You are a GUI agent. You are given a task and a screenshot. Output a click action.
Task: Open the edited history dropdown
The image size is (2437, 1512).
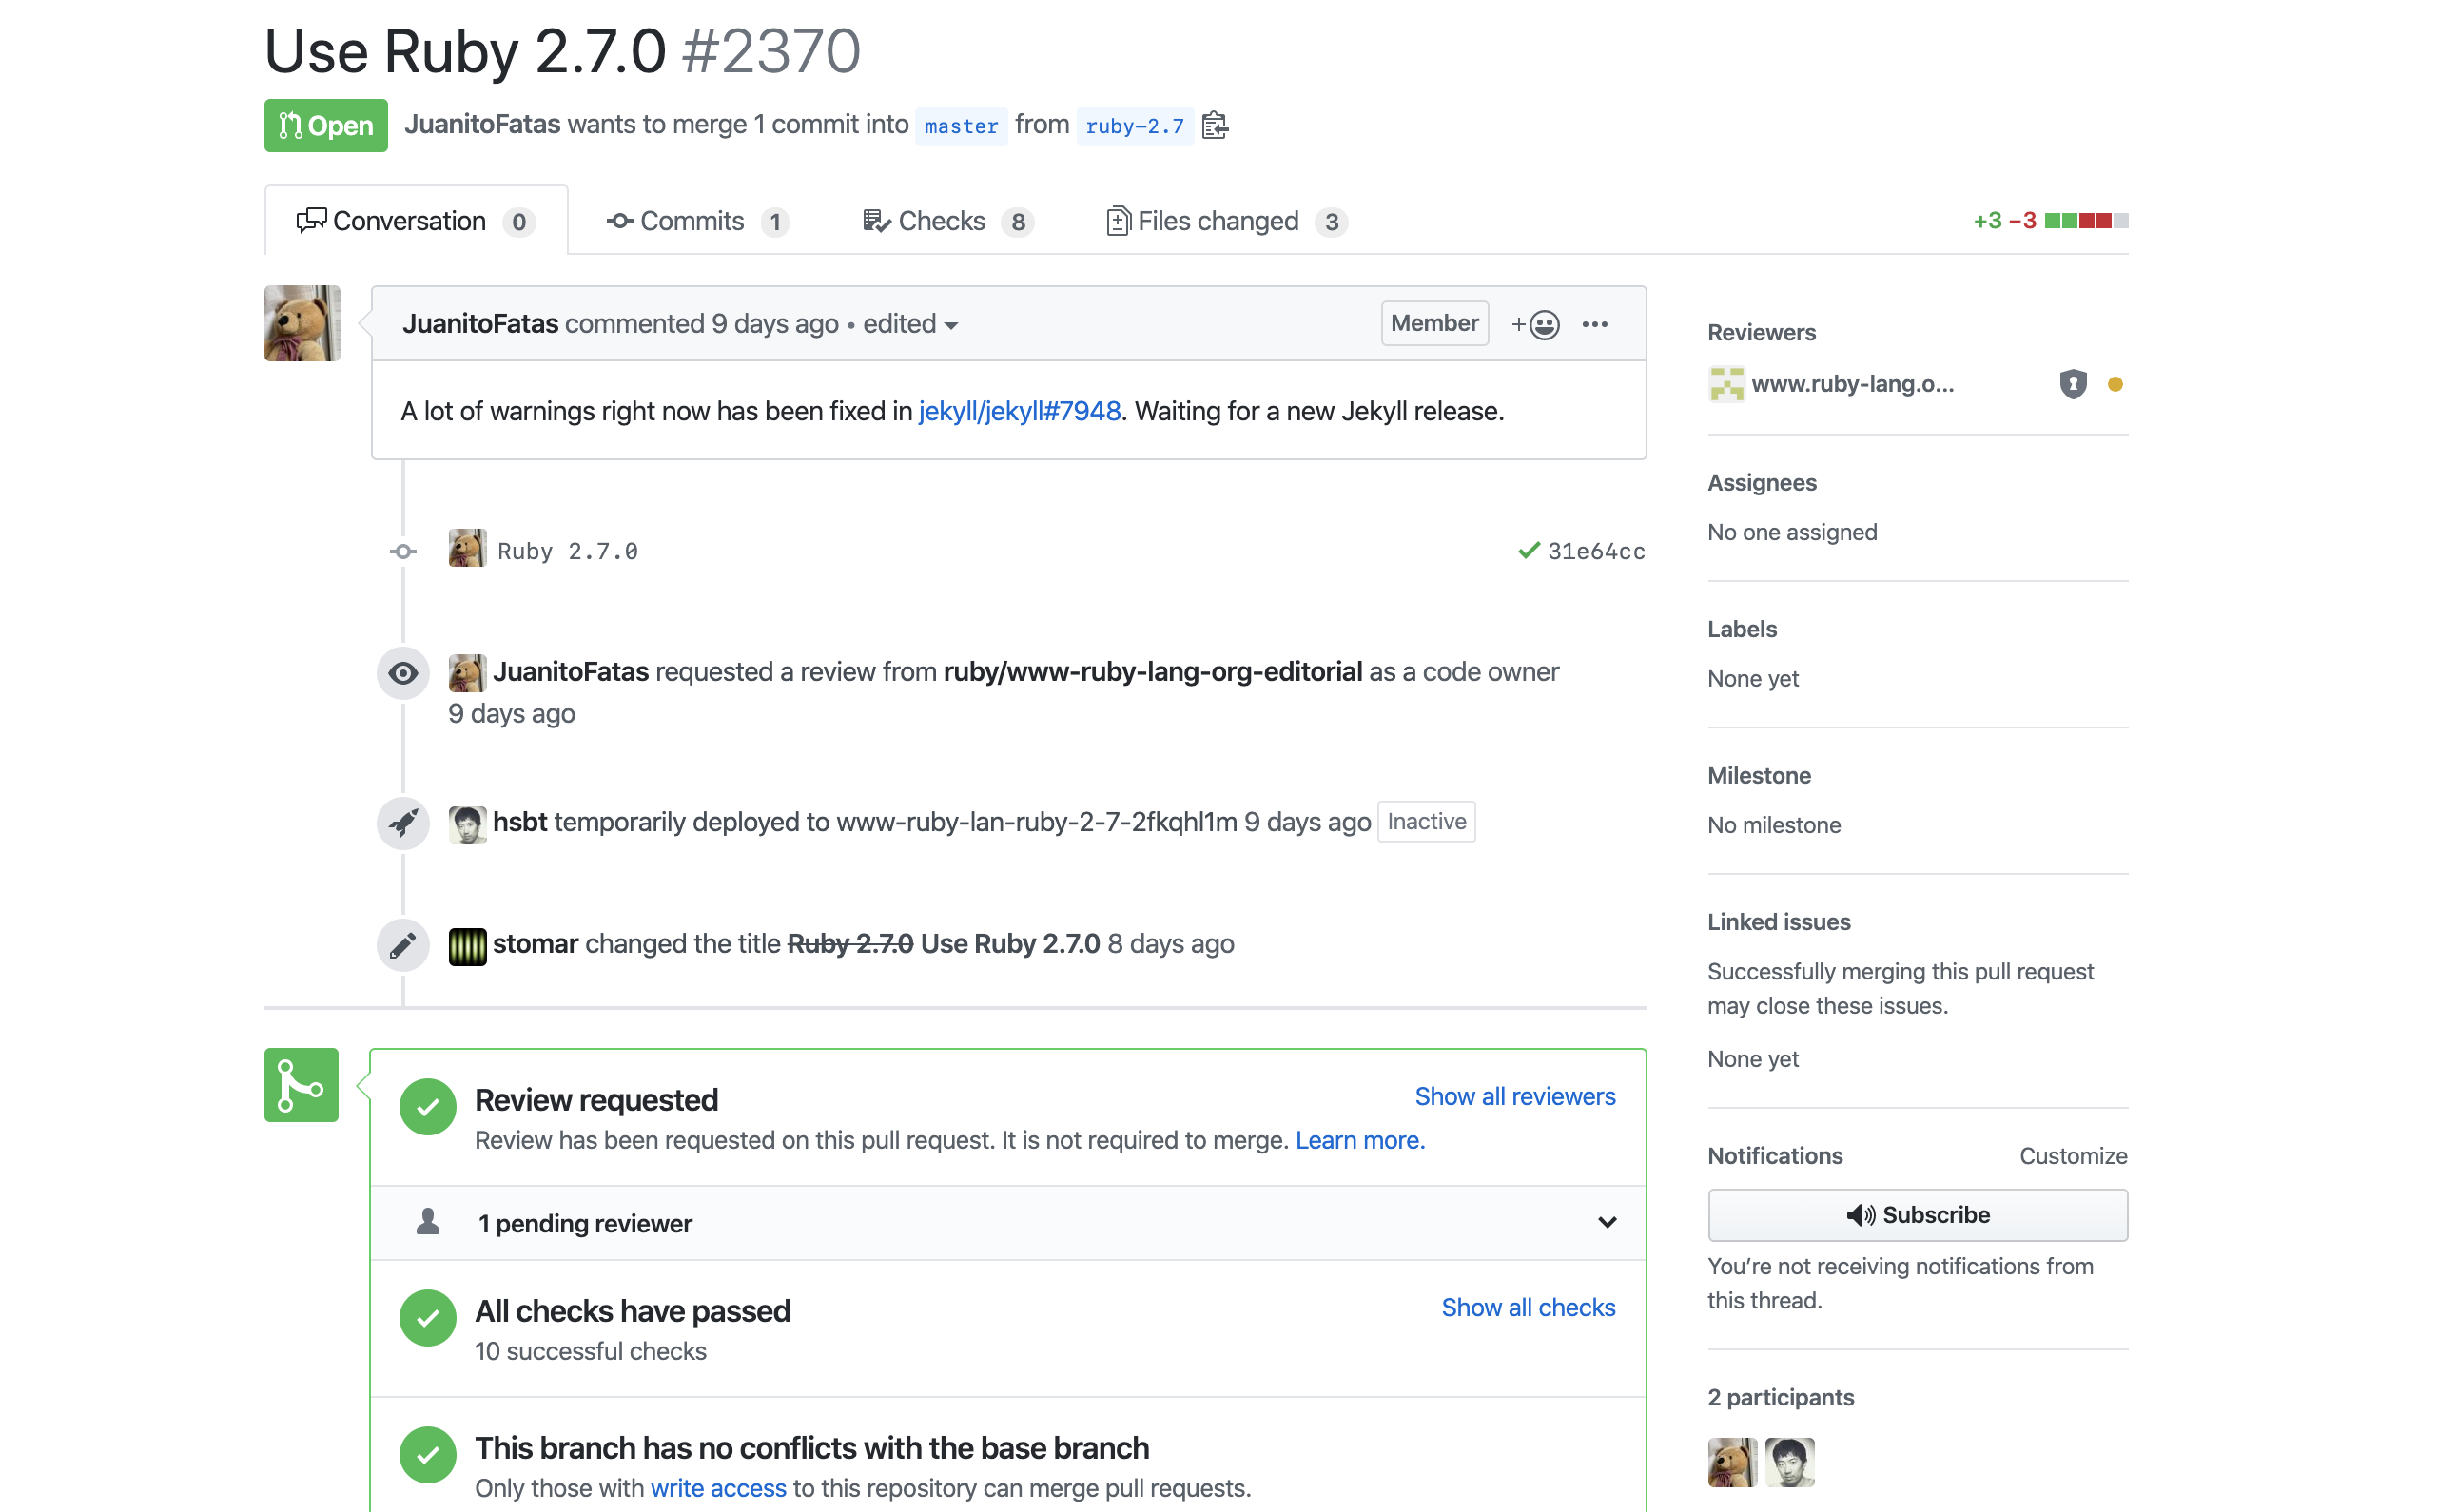[910, 324]
